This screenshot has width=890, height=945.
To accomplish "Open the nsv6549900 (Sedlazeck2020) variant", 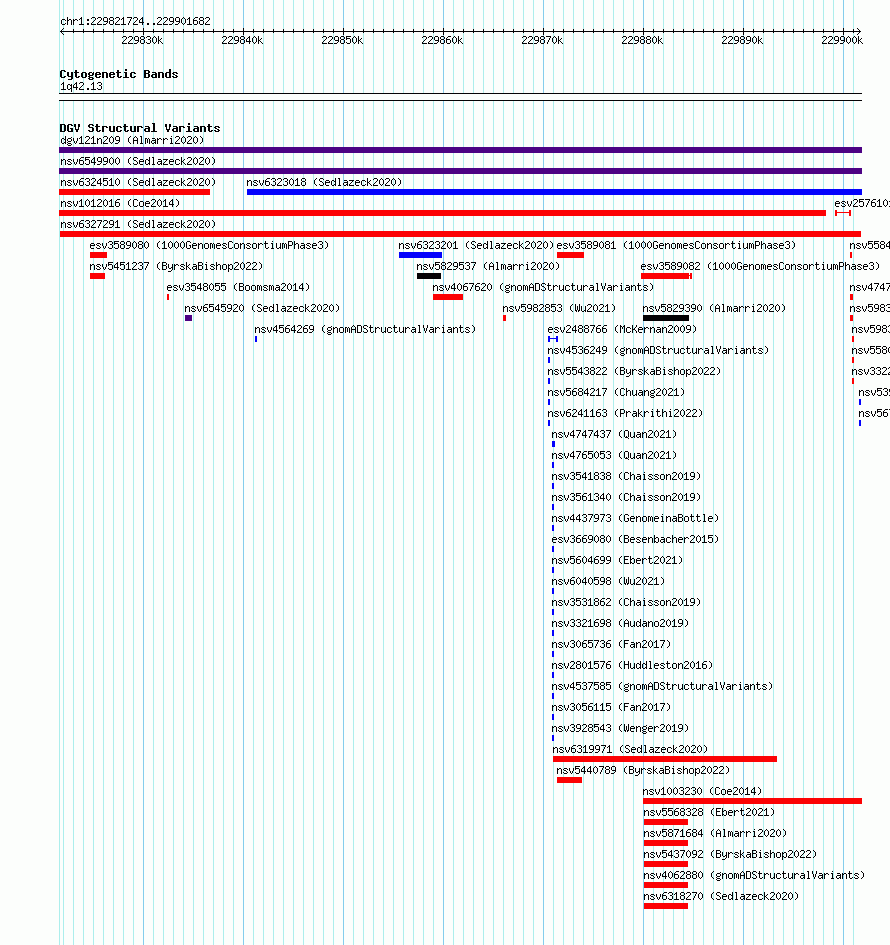I will (138, 162).
